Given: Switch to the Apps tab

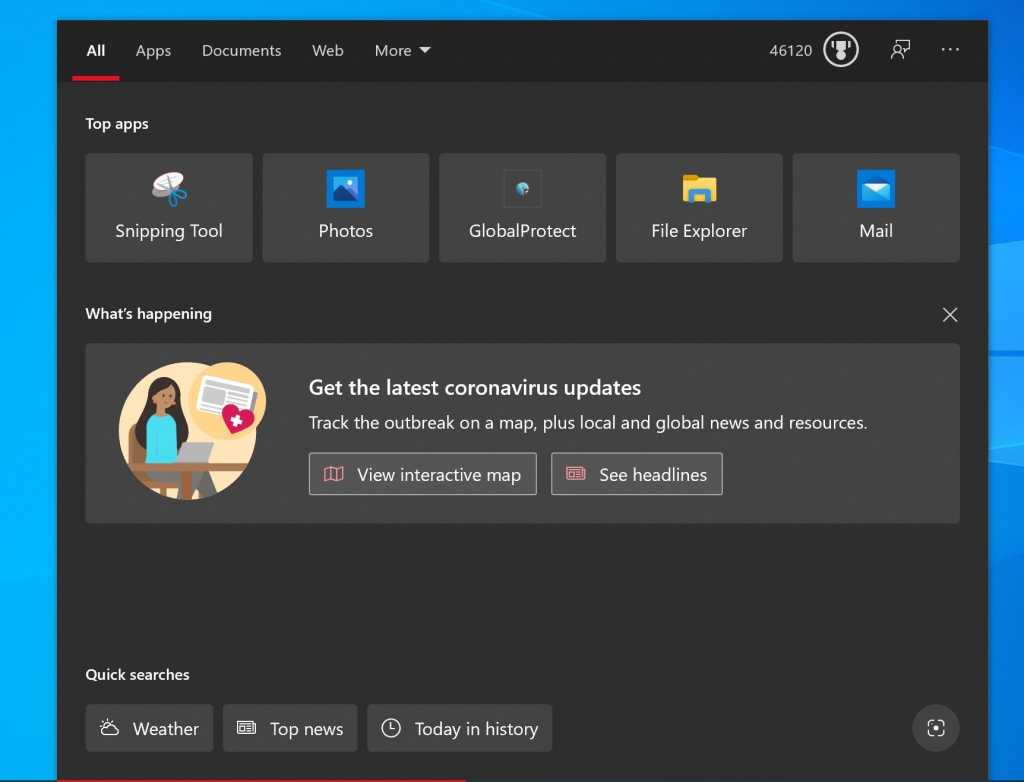Looking at the screenshot, I should point(153,51).
